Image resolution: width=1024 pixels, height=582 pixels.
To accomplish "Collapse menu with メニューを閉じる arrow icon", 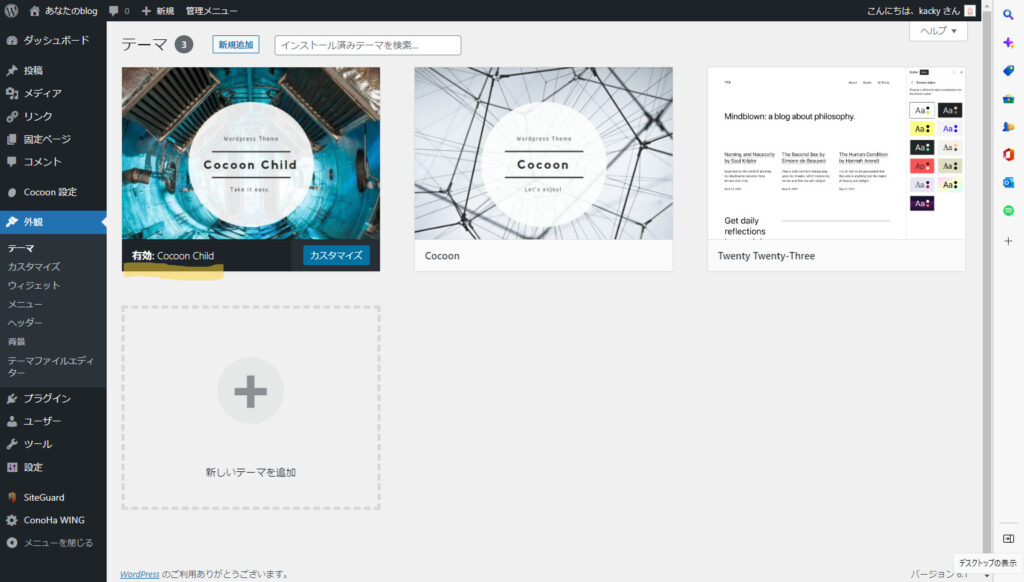I will (12, 543).
